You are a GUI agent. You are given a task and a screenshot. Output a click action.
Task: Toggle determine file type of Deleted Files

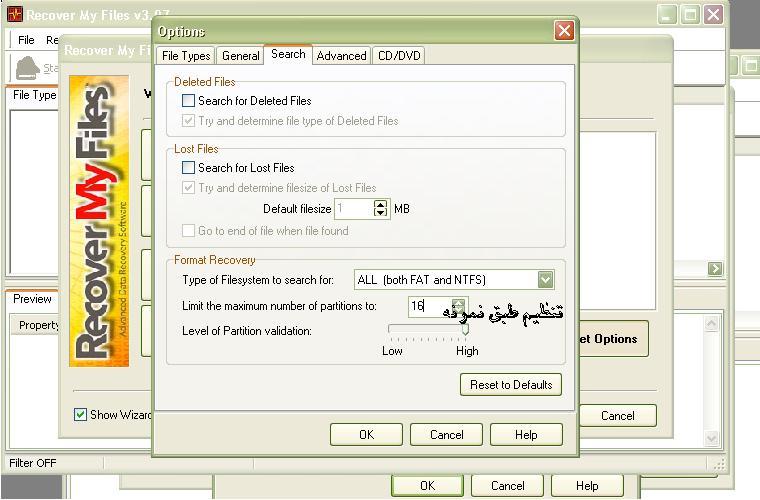(188, 121)
